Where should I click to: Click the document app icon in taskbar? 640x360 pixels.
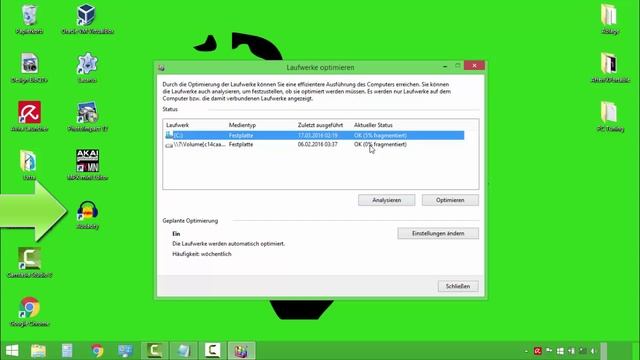point(67,351)
